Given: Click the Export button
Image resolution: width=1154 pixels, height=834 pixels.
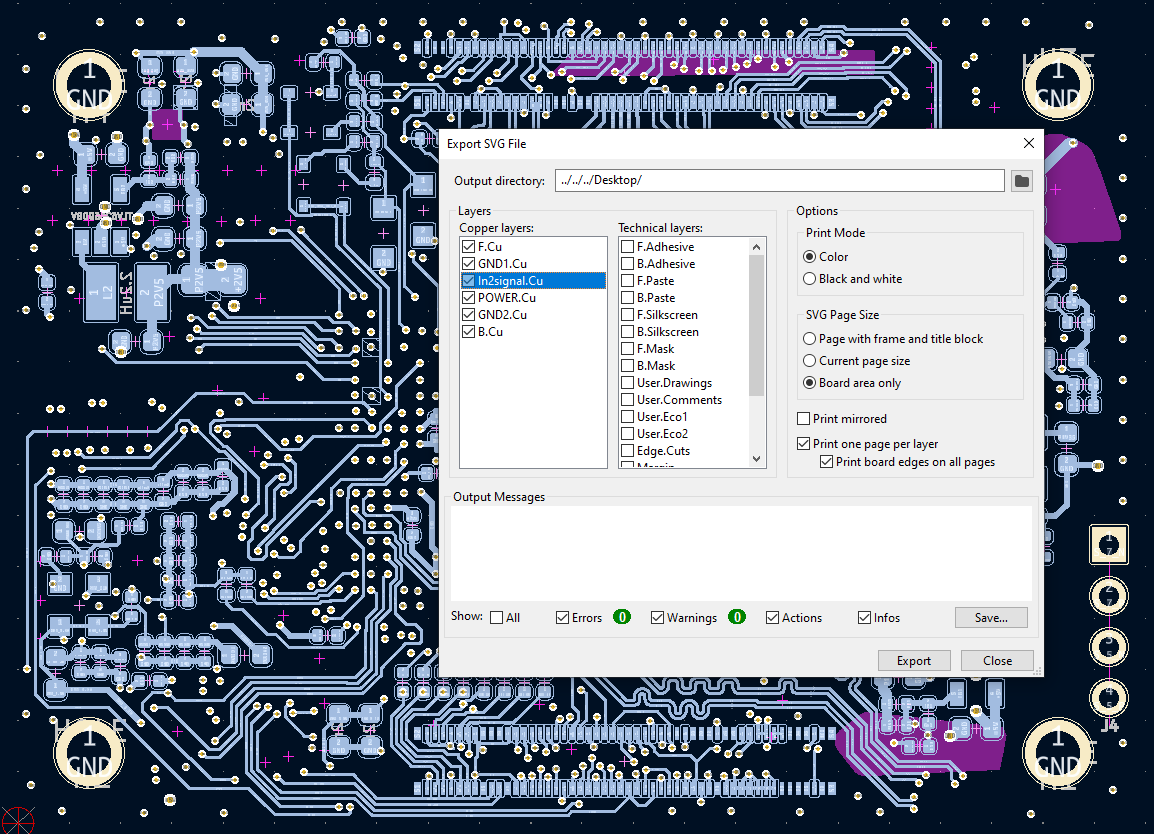Looking at the screenshot, I should point(914,661).
